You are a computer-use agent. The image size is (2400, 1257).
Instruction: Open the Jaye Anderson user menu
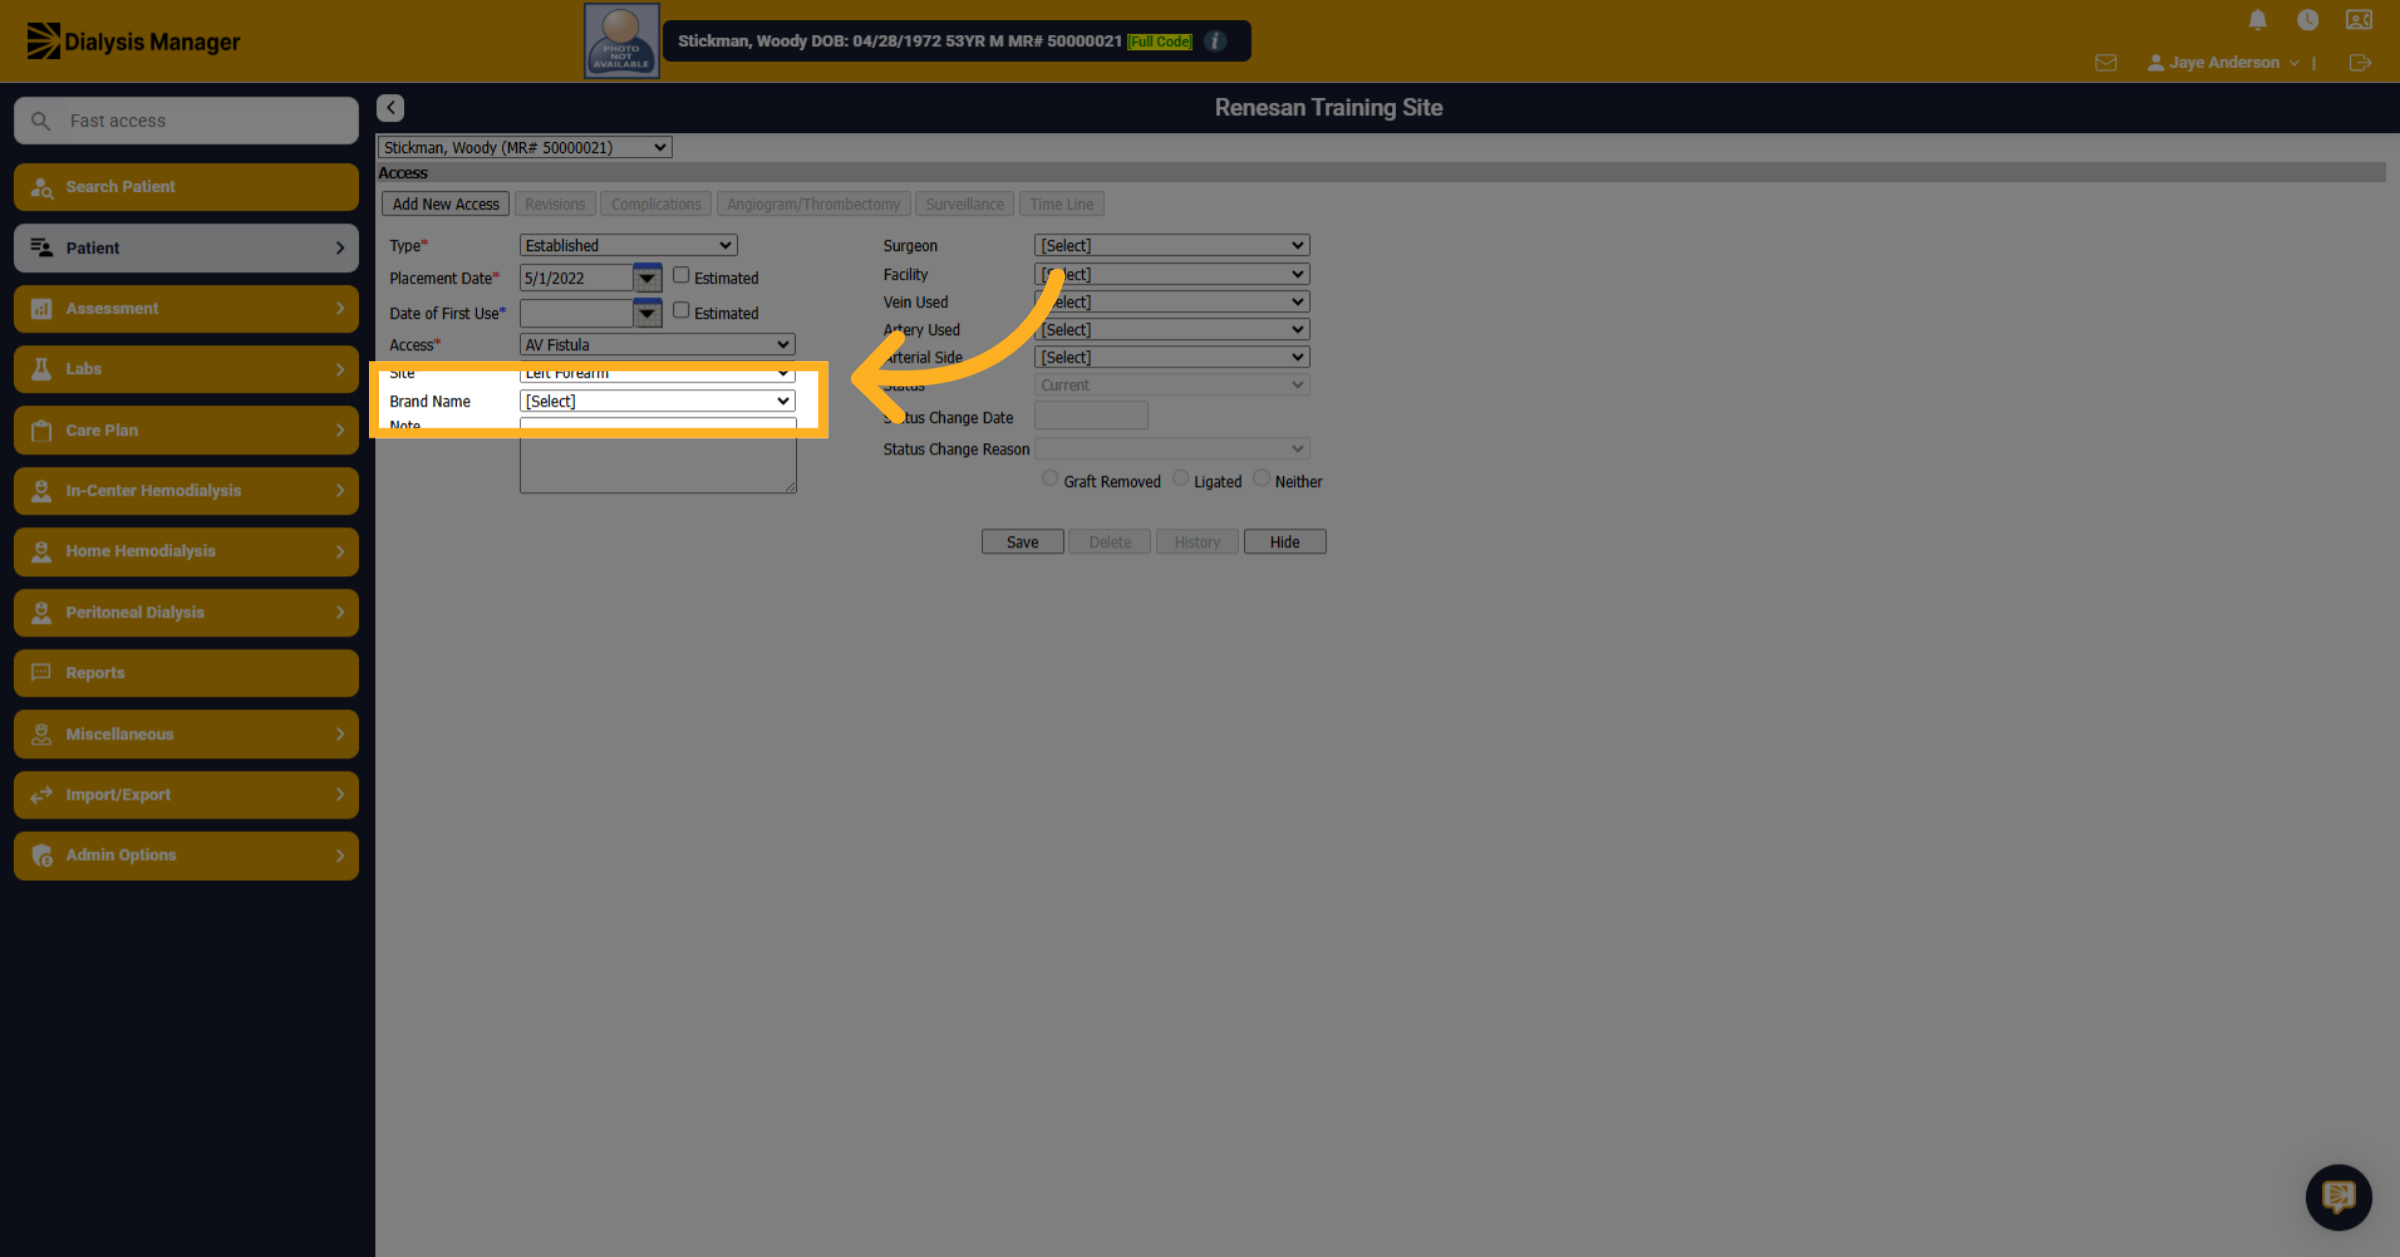coord(2223,63)
